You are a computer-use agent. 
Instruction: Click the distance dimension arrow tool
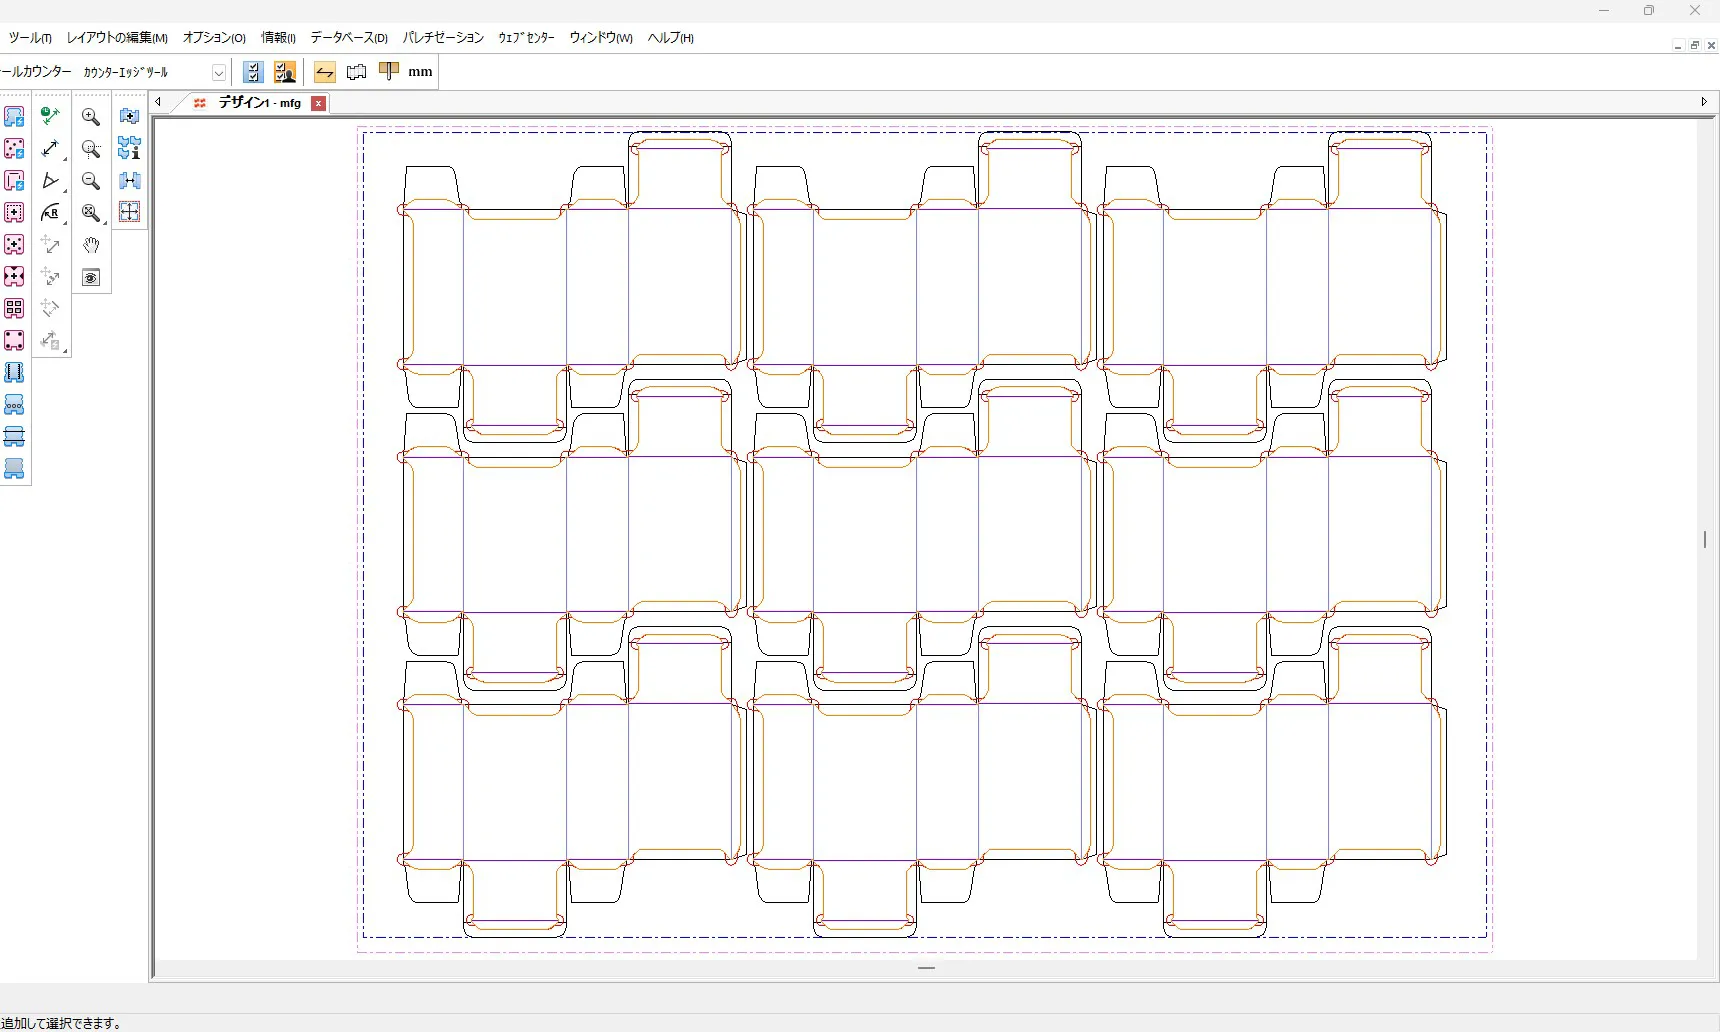click(x=50, y=149)
